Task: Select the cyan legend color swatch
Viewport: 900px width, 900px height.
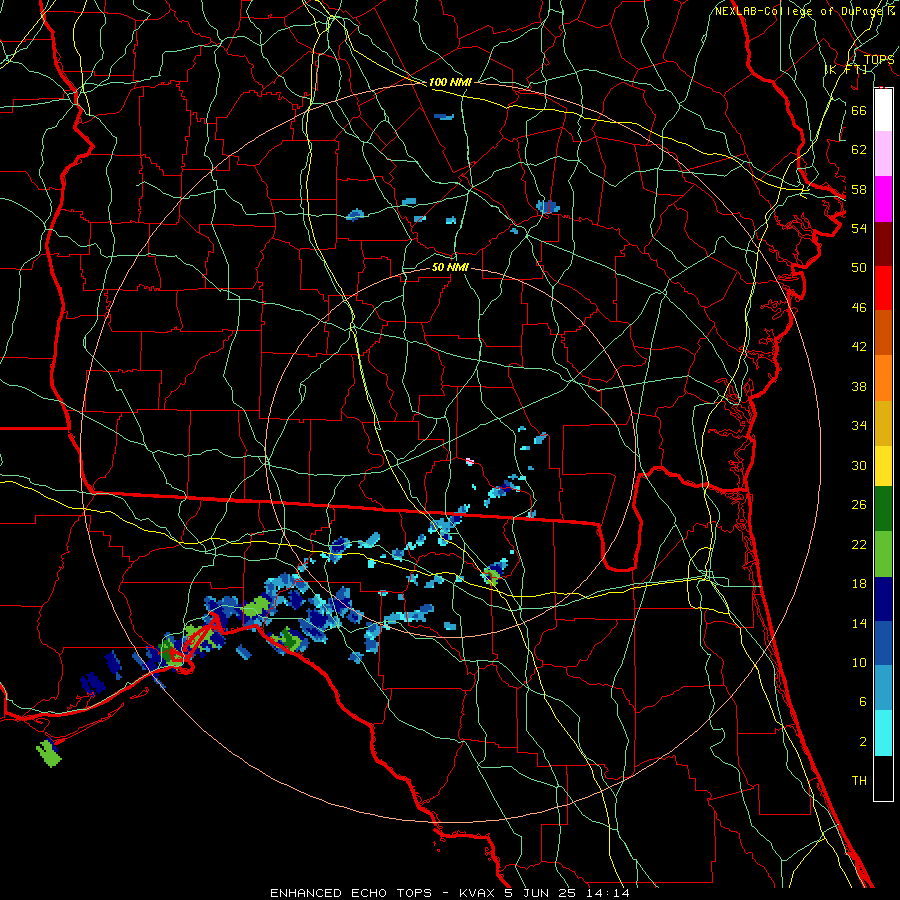Action: pyautogui.click(x=883, y=732)
